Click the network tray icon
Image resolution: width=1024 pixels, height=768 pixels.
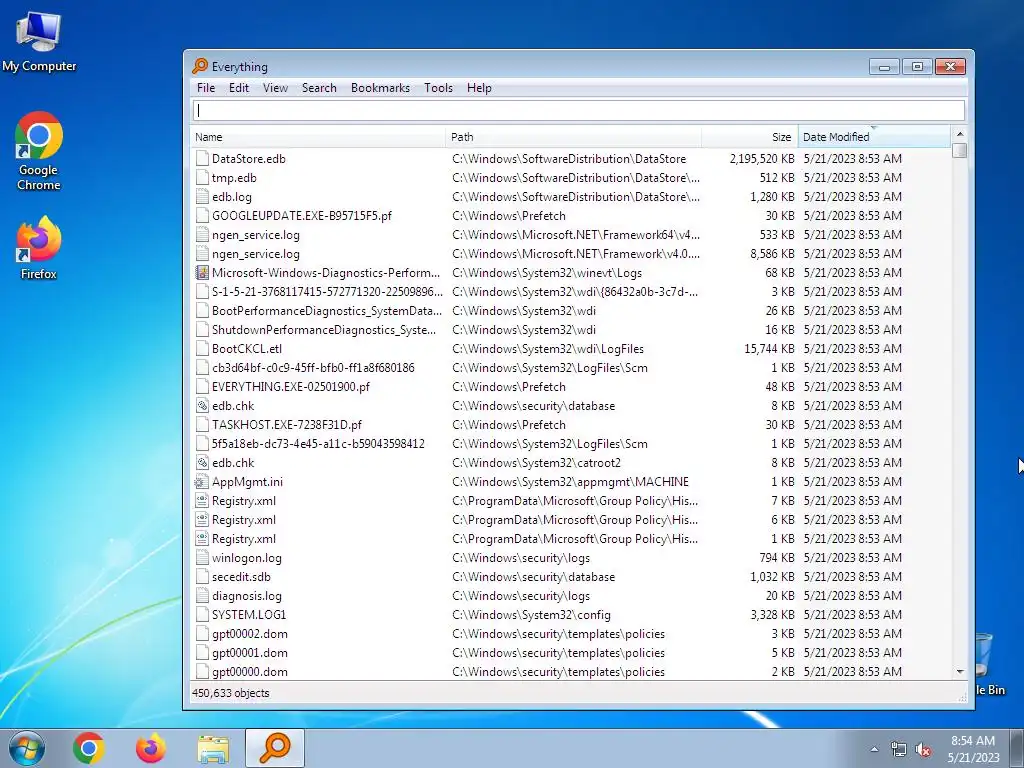899,750
